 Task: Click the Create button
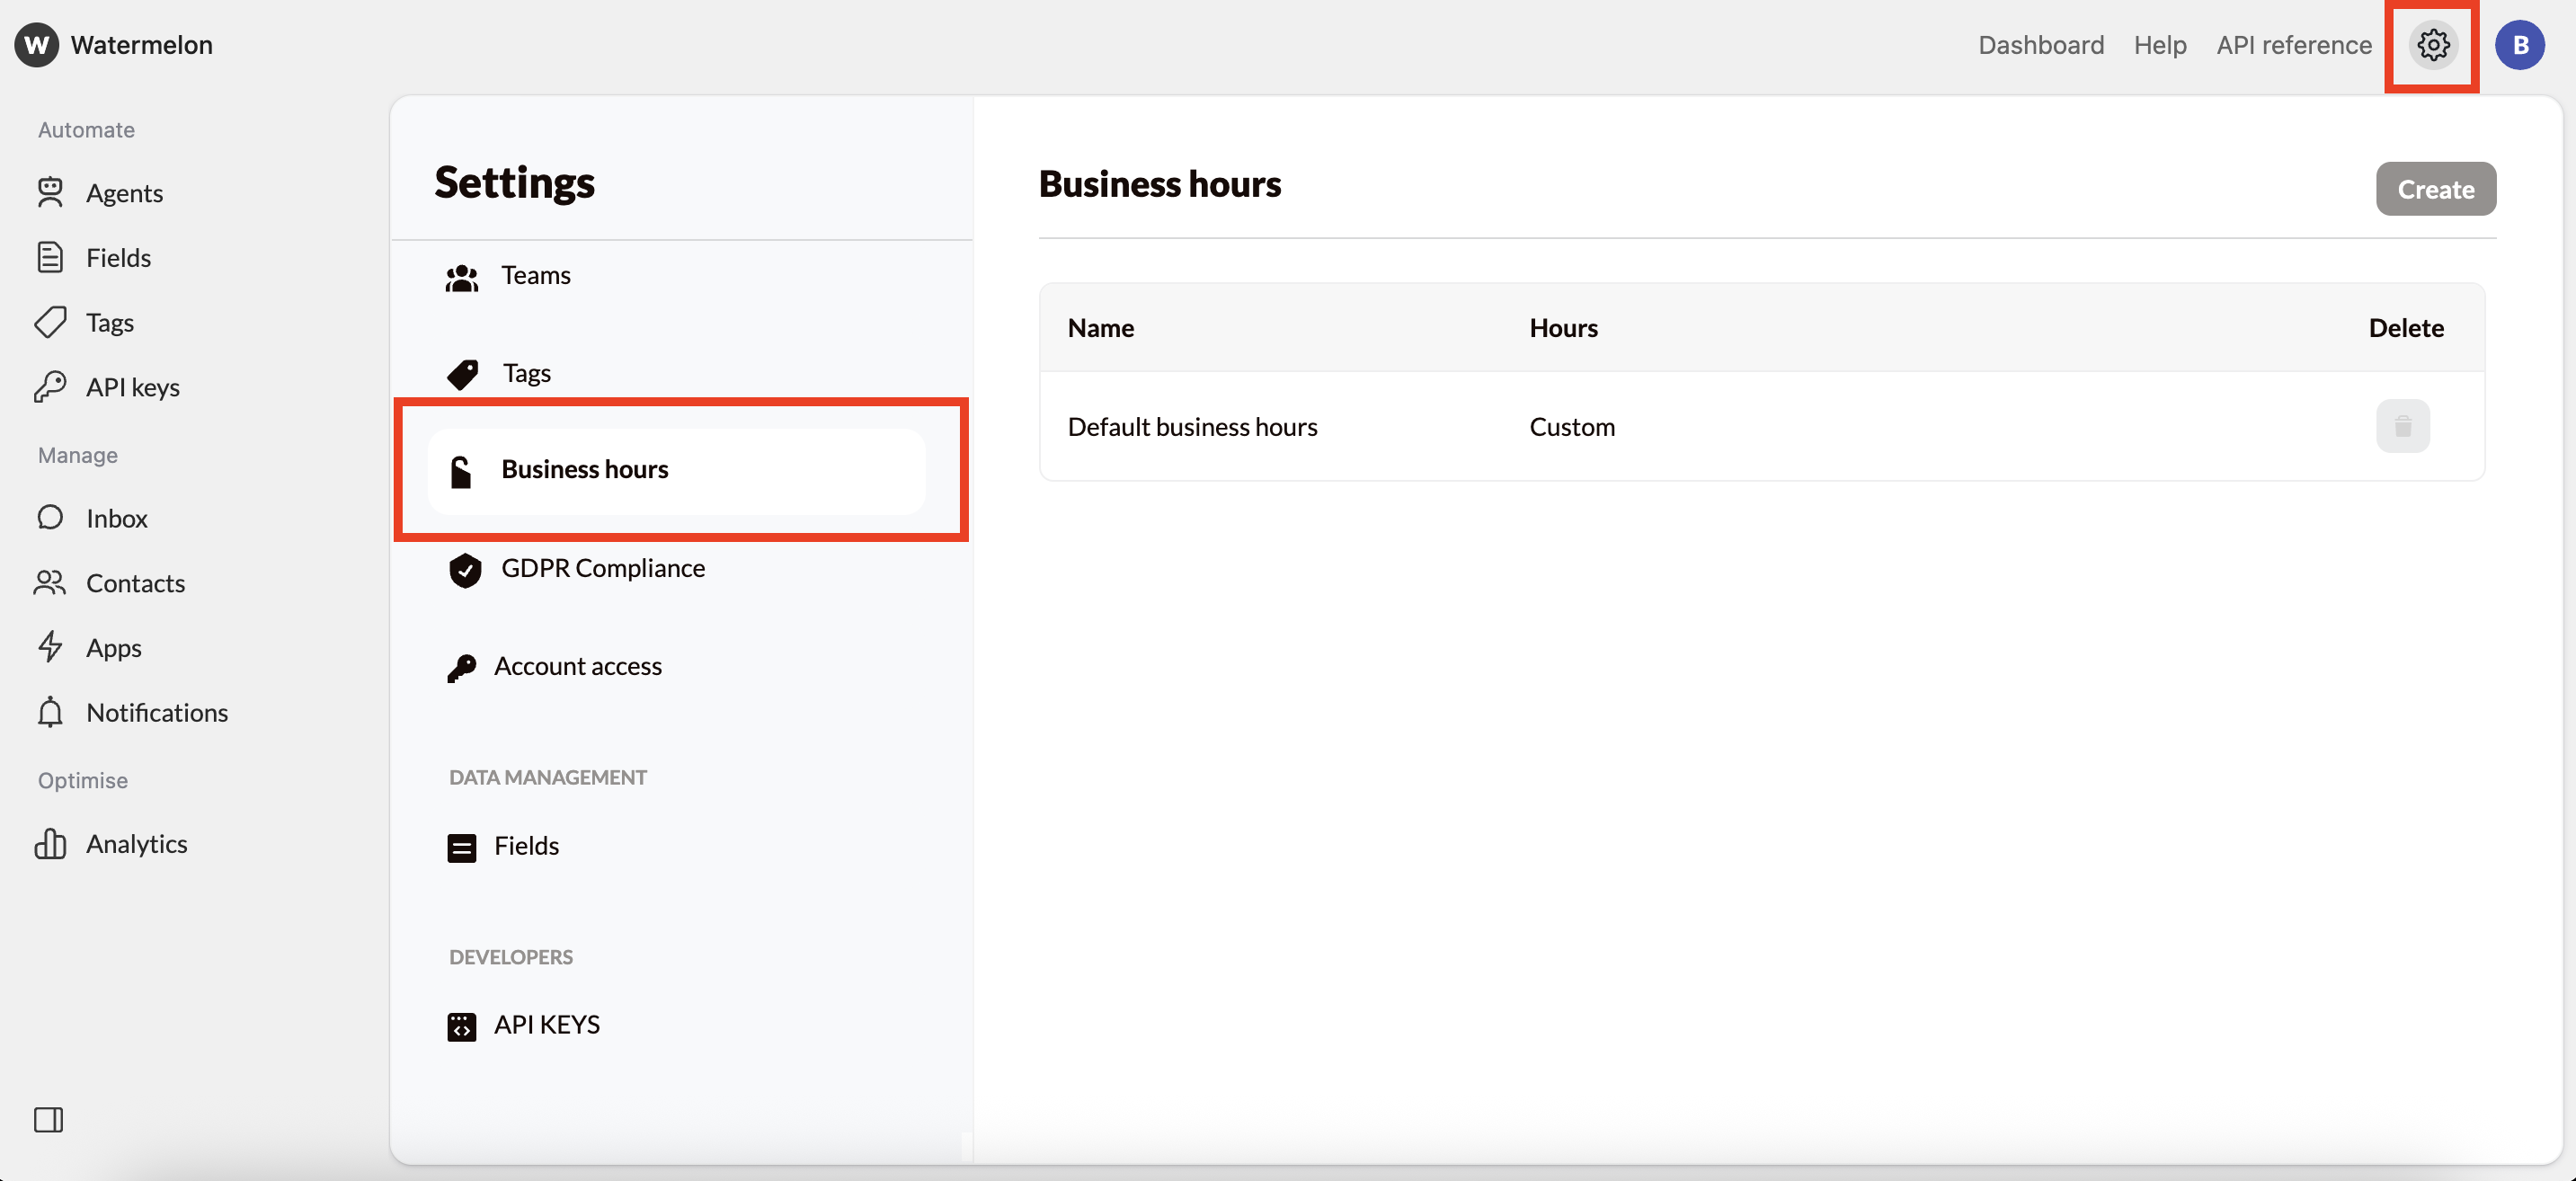click(x=2434, y=189)
